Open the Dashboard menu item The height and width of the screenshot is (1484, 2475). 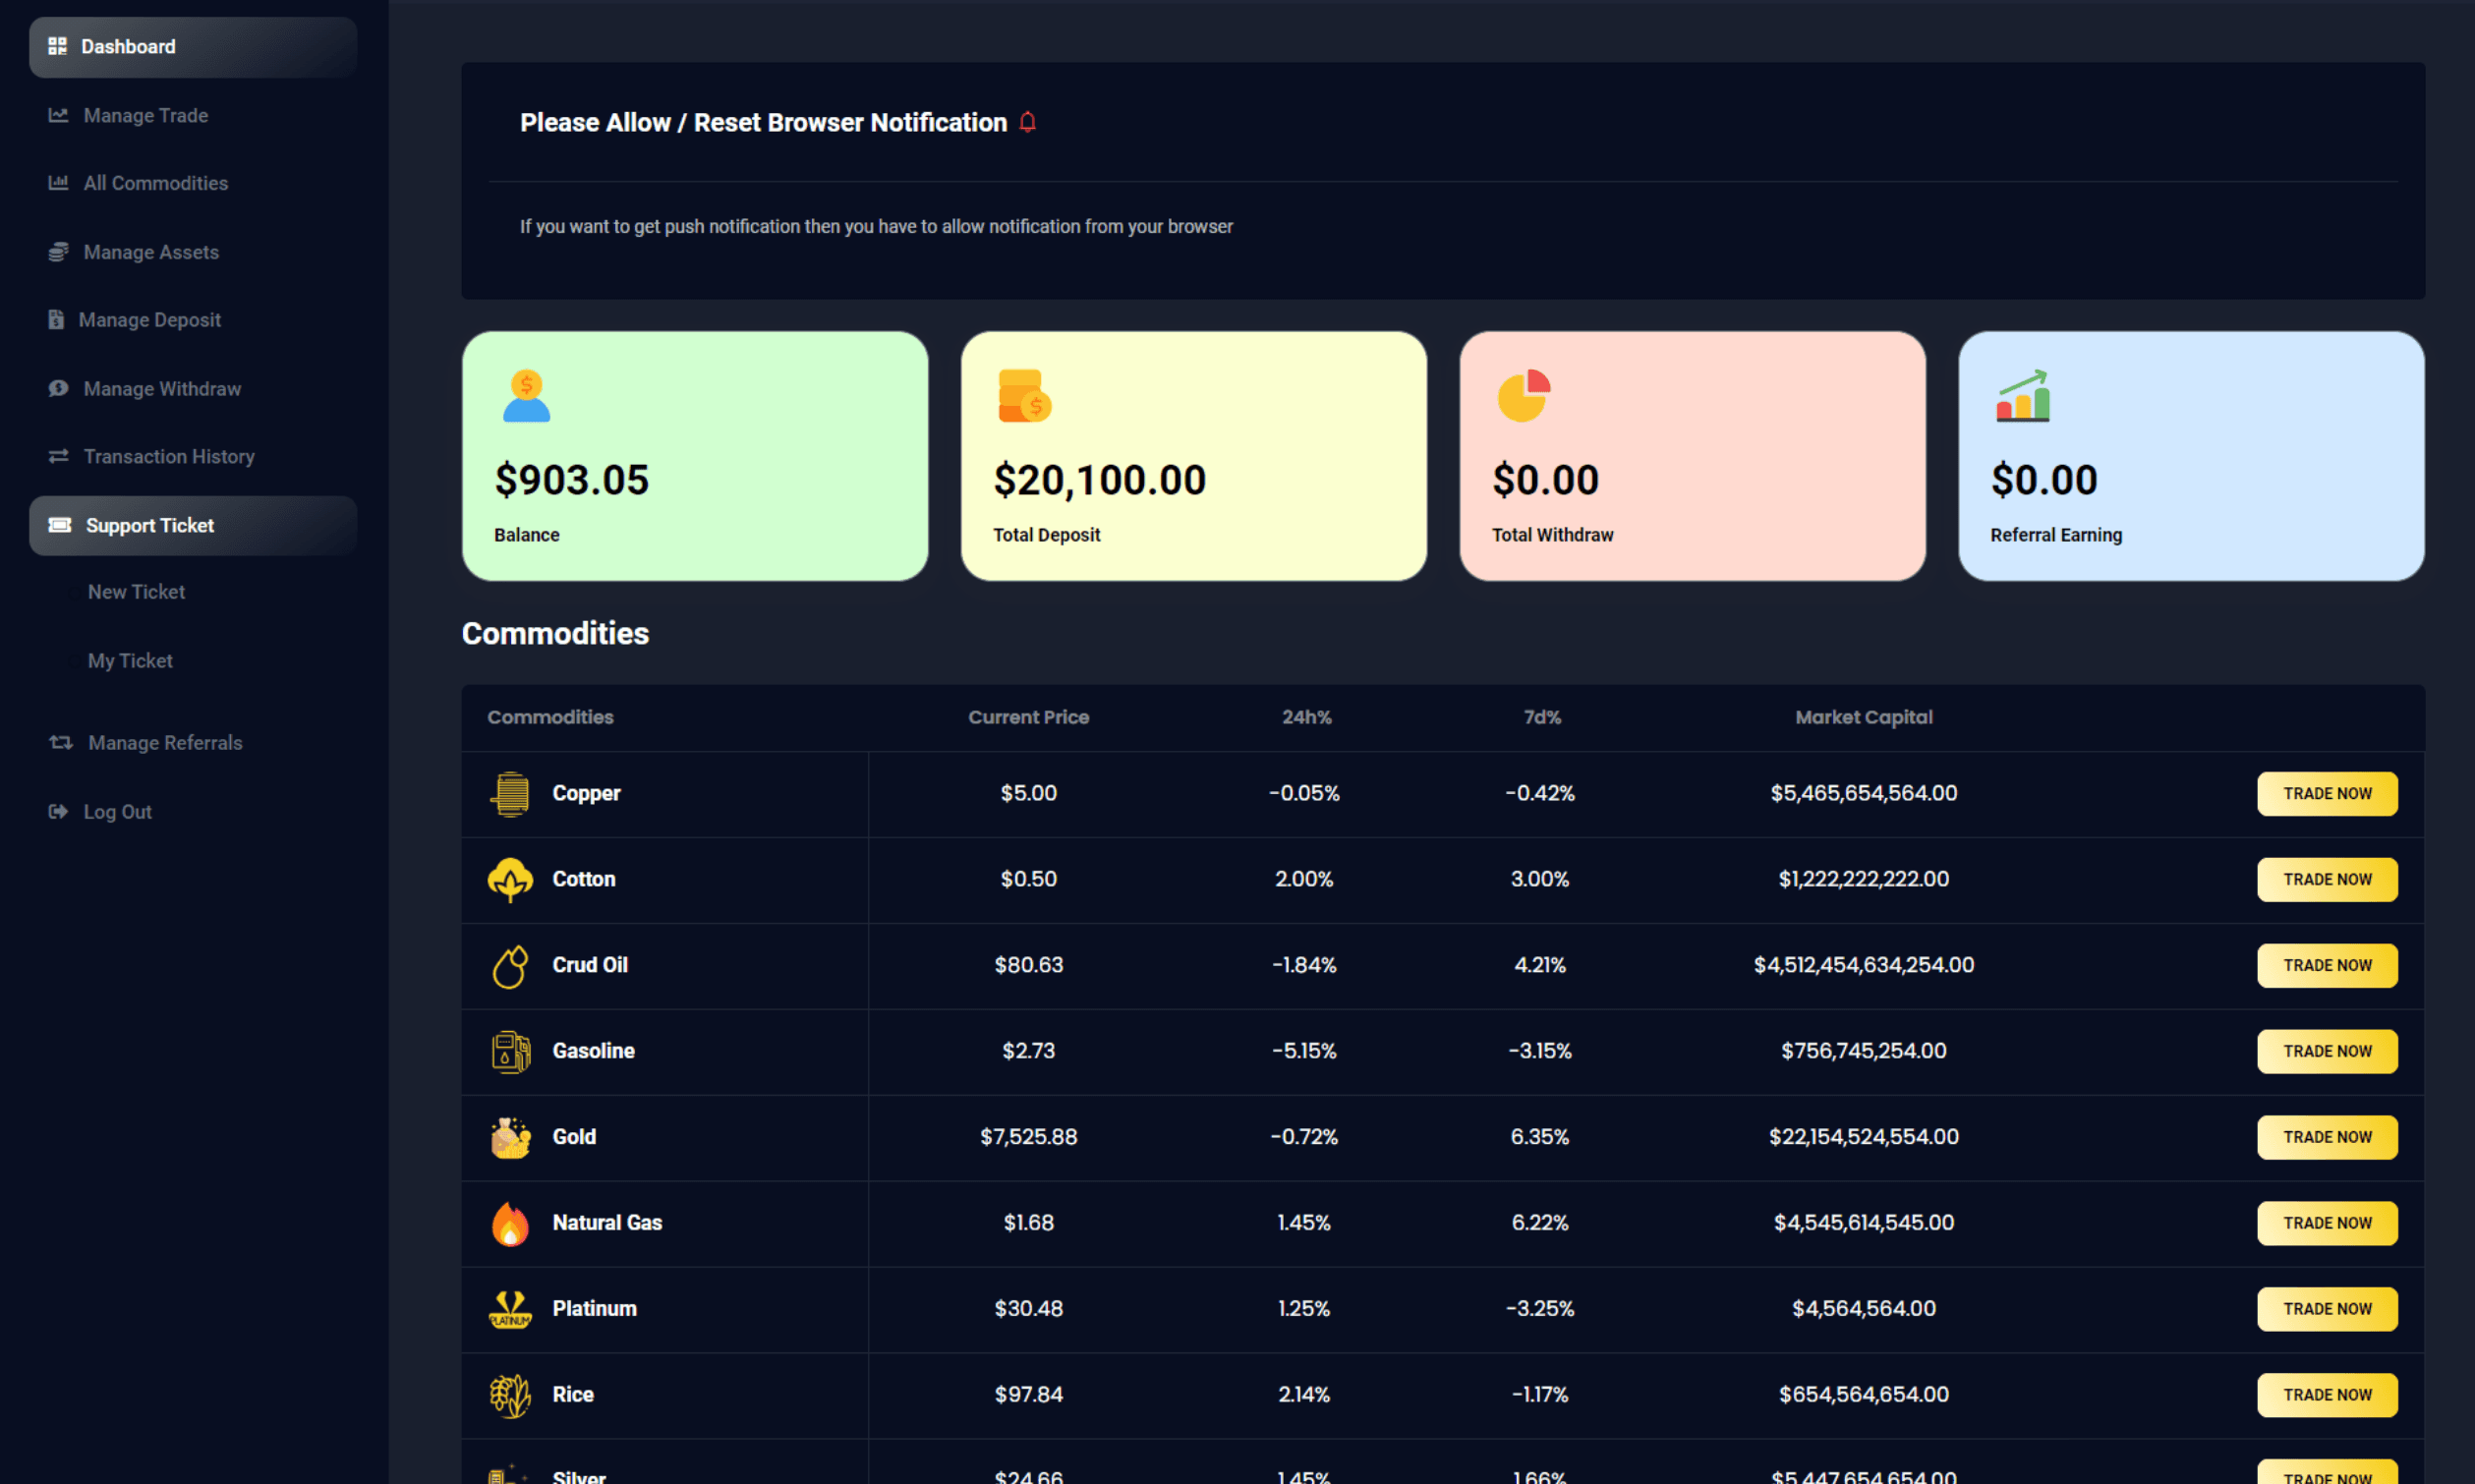[128, 46]
